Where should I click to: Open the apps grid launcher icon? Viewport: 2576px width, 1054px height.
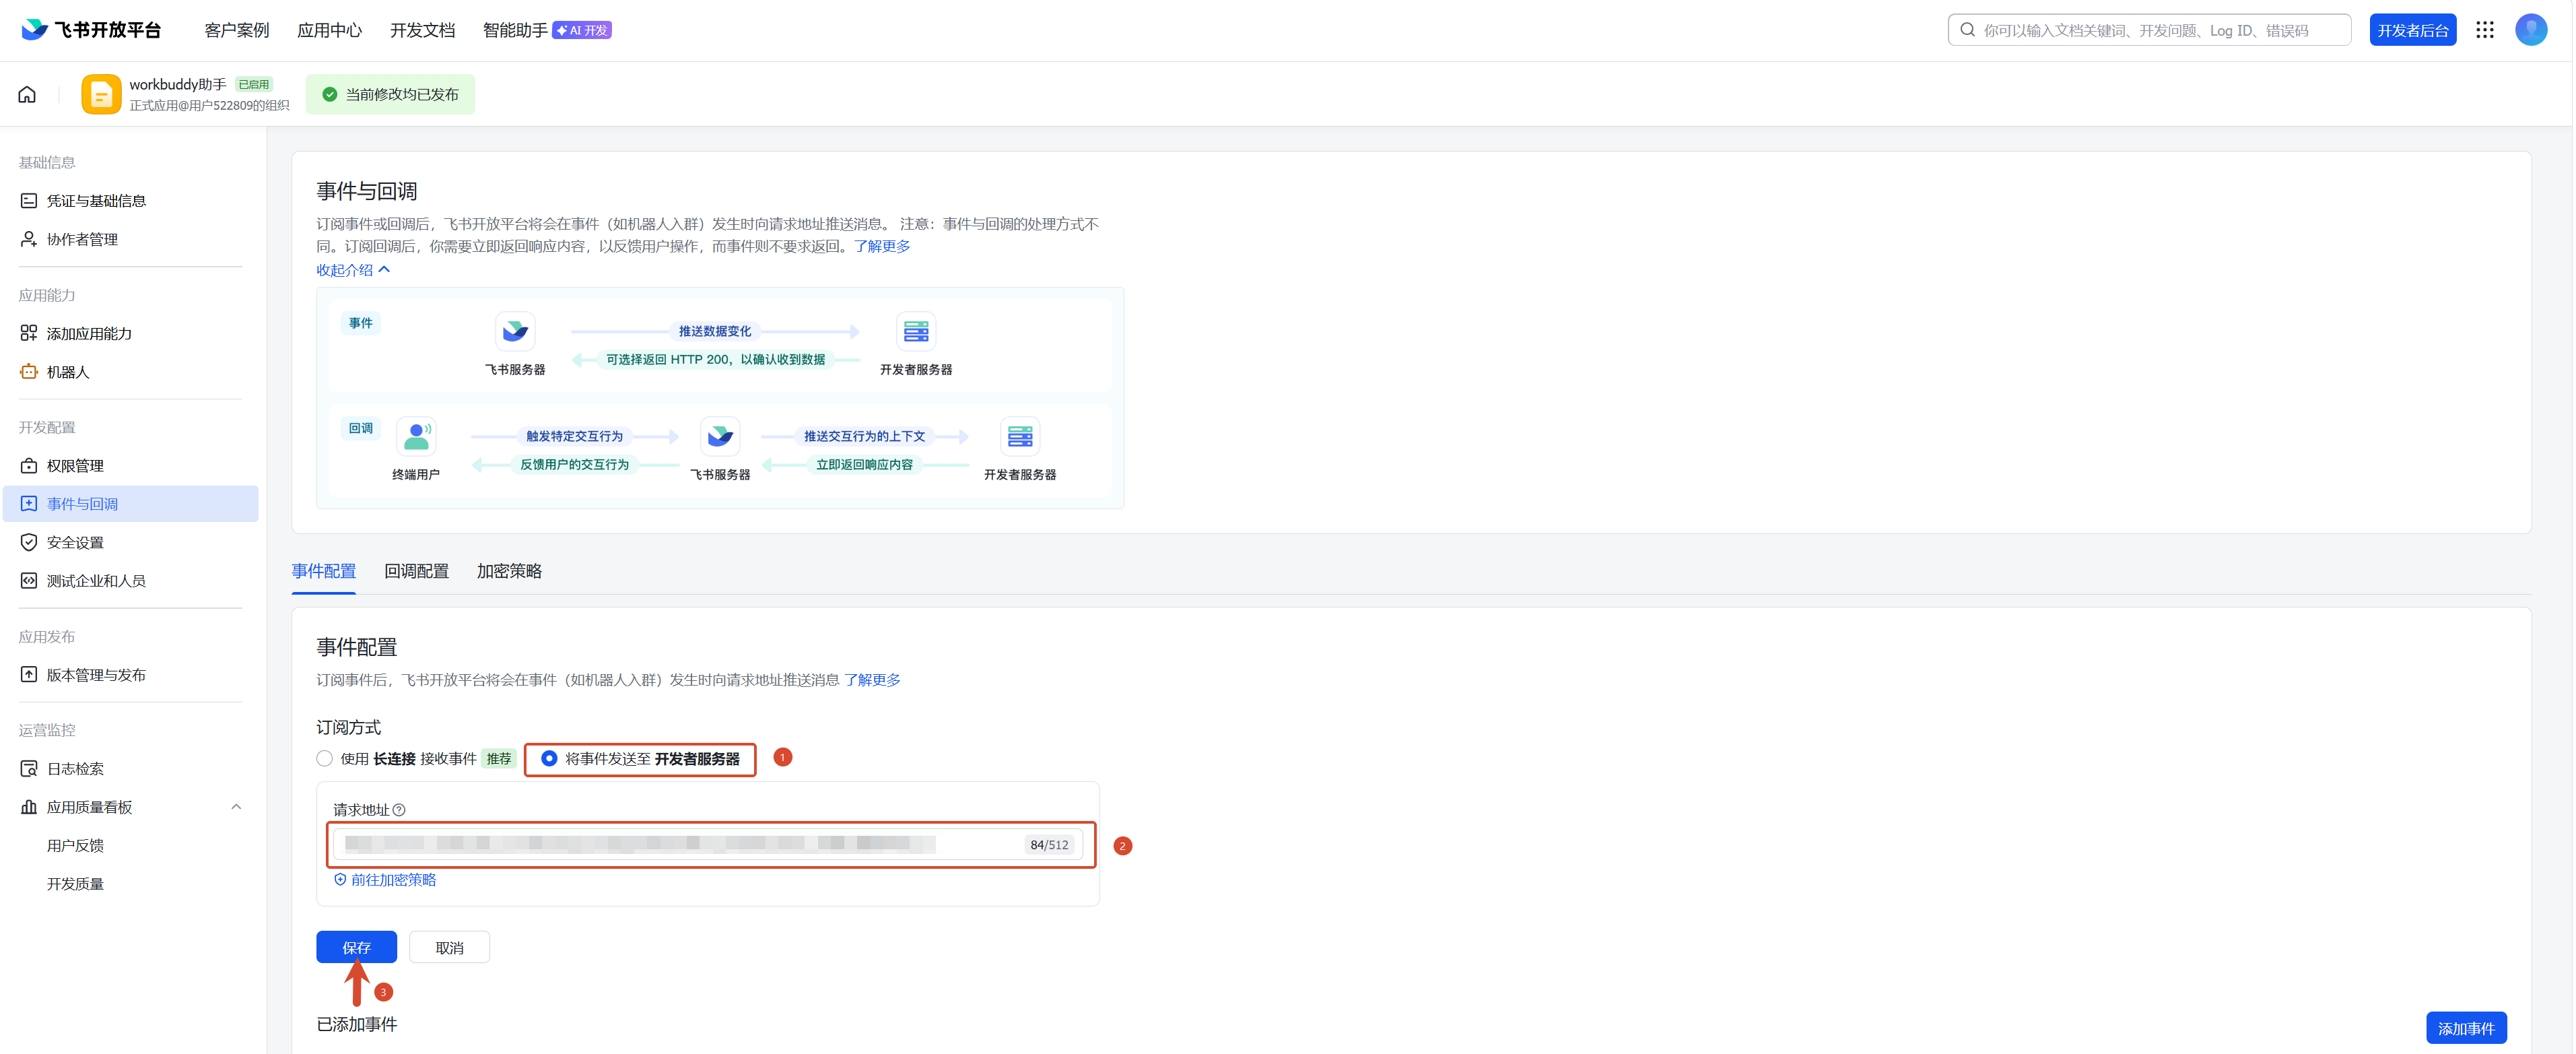[x=2484, y=30]
